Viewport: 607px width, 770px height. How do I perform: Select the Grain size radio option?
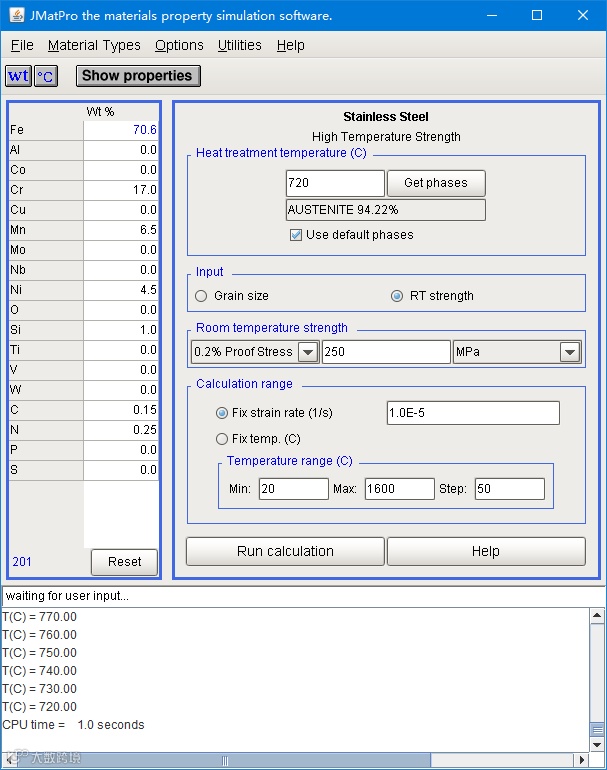click(x=201, y=296)
